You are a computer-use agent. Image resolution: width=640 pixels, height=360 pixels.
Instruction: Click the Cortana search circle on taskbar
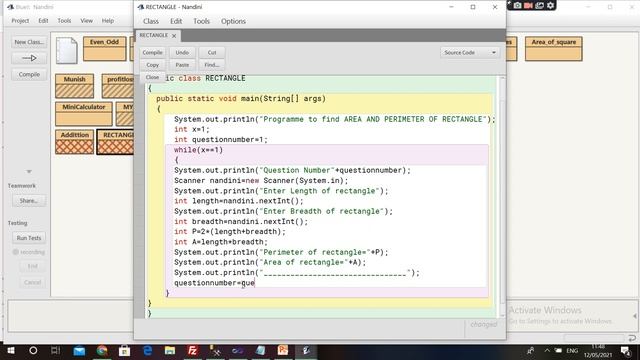[33, 351]
